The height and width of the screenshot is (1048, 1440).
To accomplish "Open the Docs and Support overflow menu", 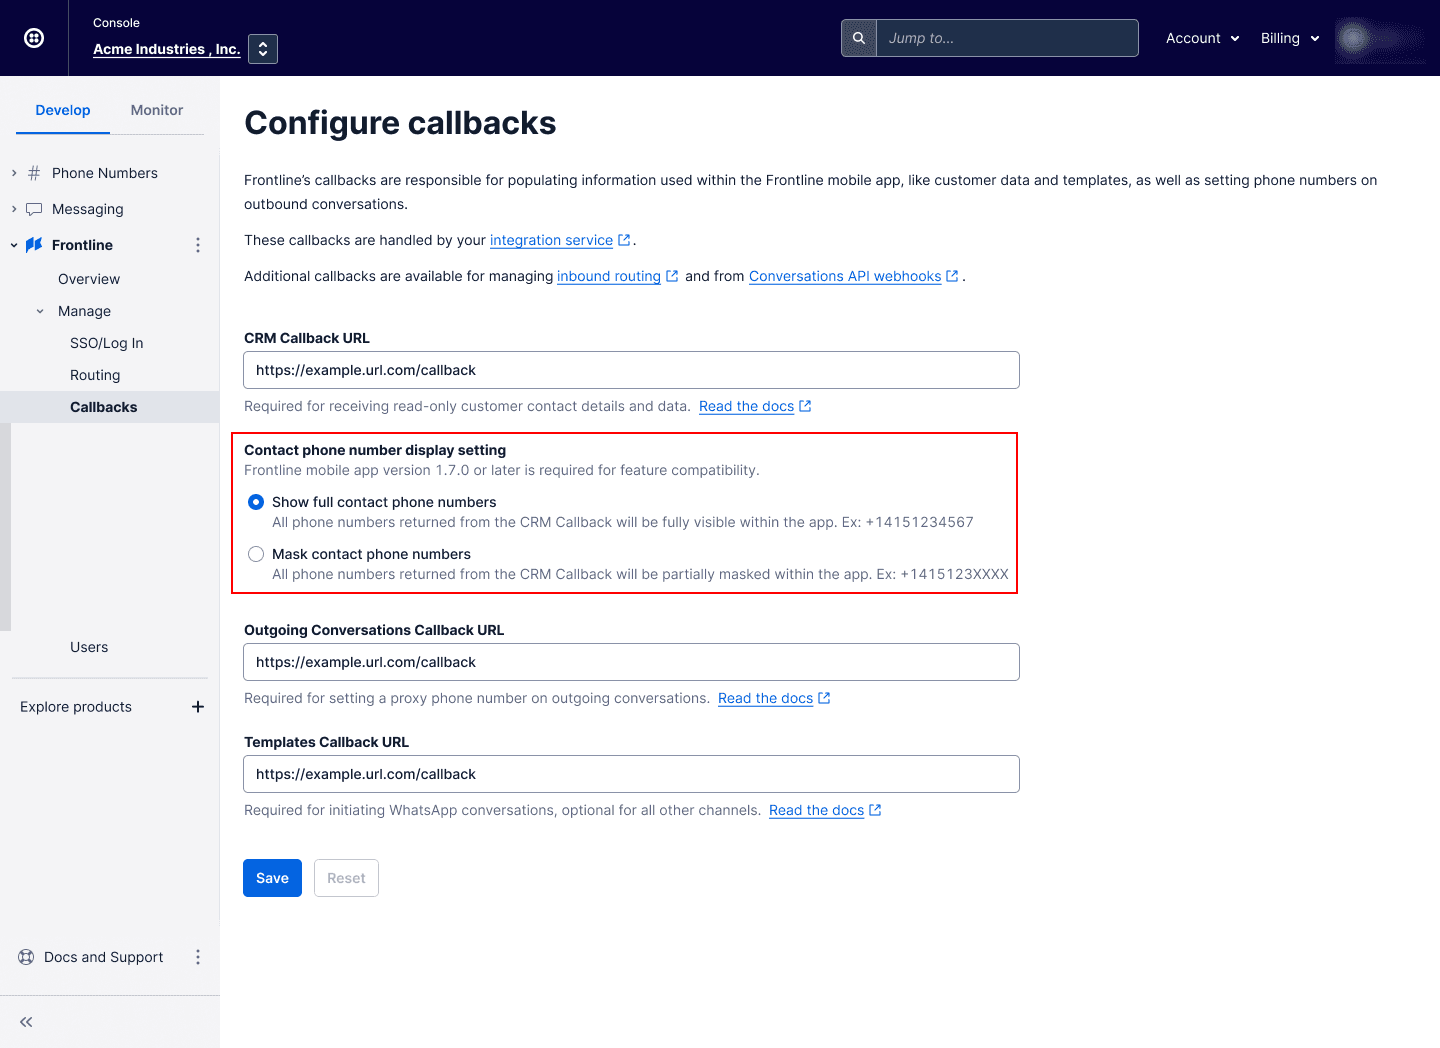I will pos(197,957).
